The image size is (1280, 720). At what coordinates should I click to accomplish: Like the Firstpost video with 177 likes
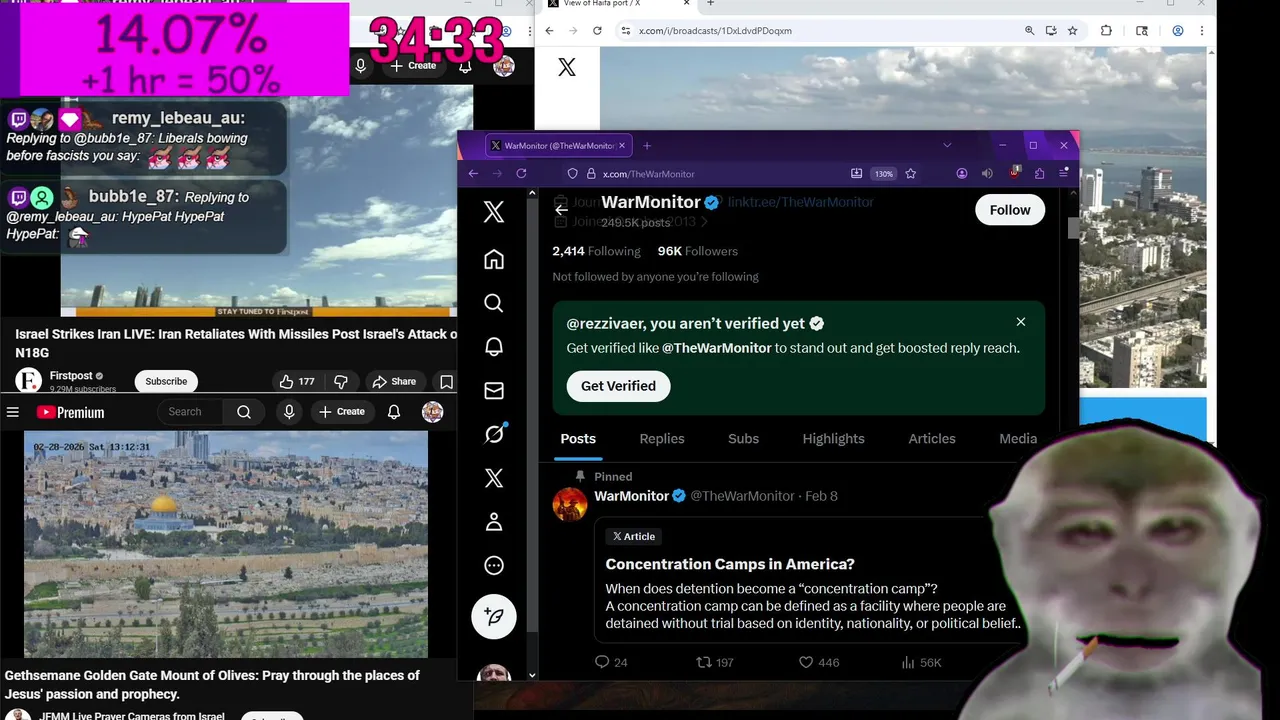click(298, 381)
